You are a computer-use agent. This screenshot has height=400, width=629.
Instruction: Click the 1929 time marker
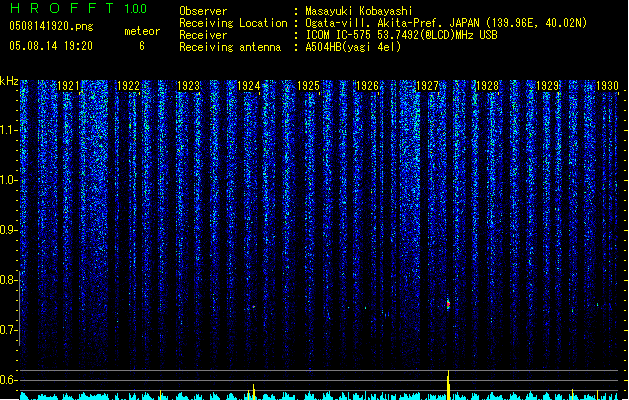pyautogui.click(x=548, y=86)
